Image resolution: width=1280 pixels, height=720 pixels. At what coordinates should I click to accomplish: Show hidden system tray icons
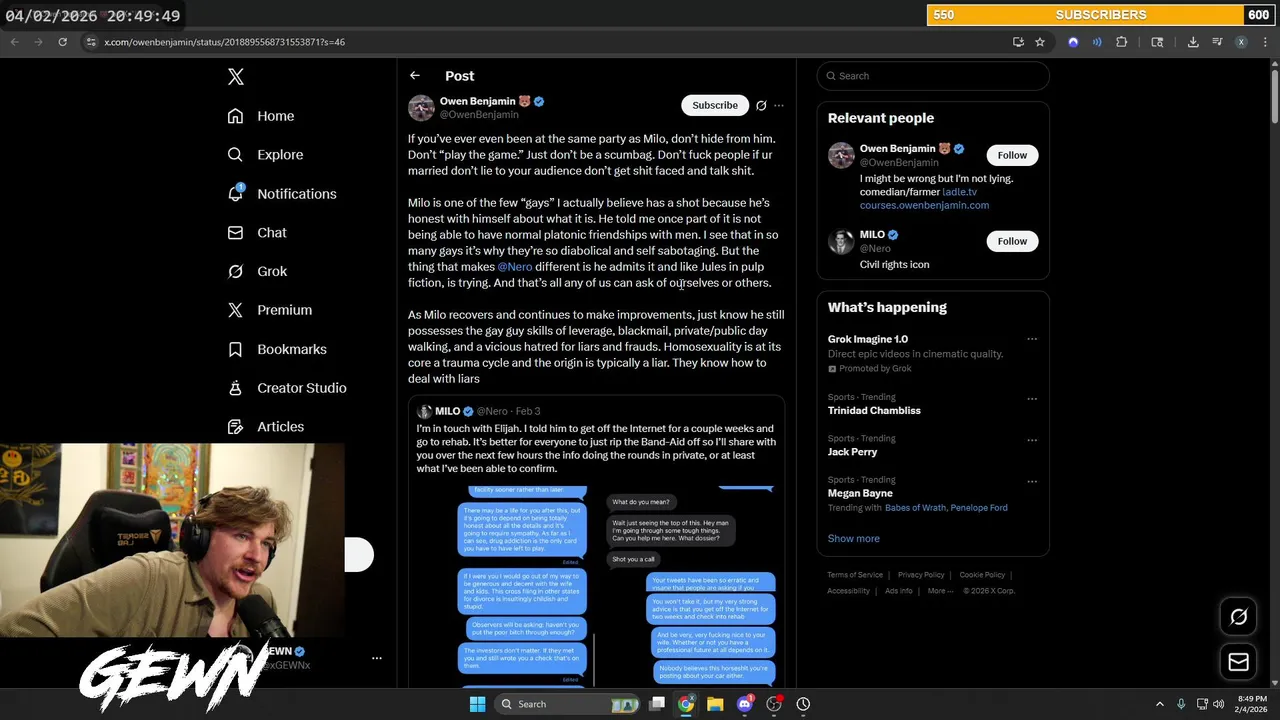pos(1160,704)
